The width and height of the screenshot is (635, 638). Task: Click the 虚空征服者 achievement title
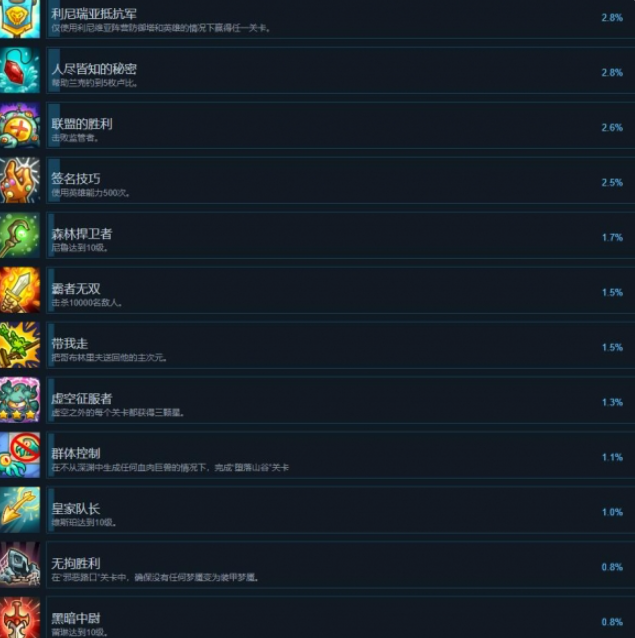click(82, 398)
